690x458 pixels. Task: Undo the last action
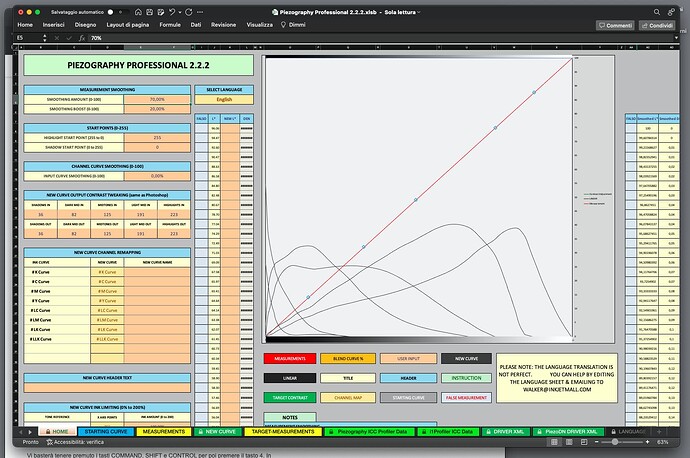click(172, 12)
